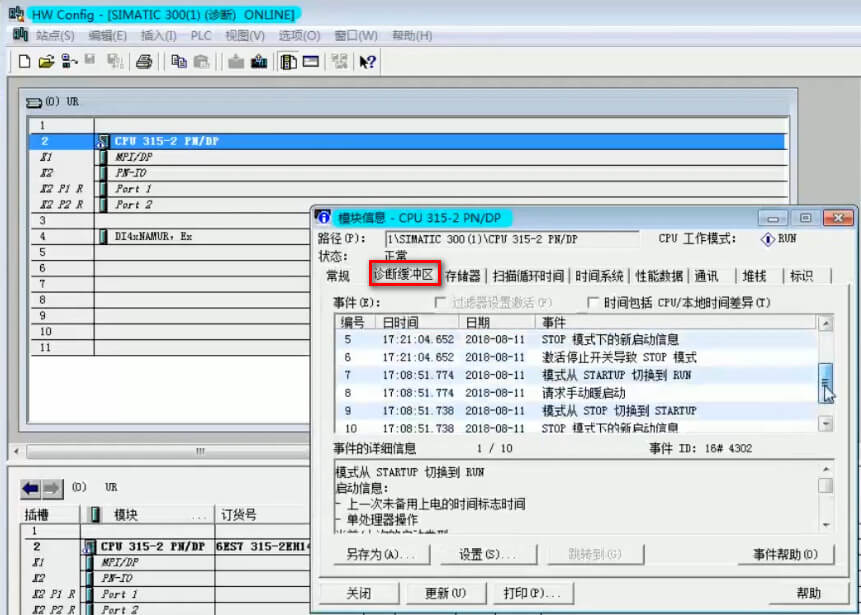Switch to the 标识 tab
The image size is (861, 615).
(801, 276)
